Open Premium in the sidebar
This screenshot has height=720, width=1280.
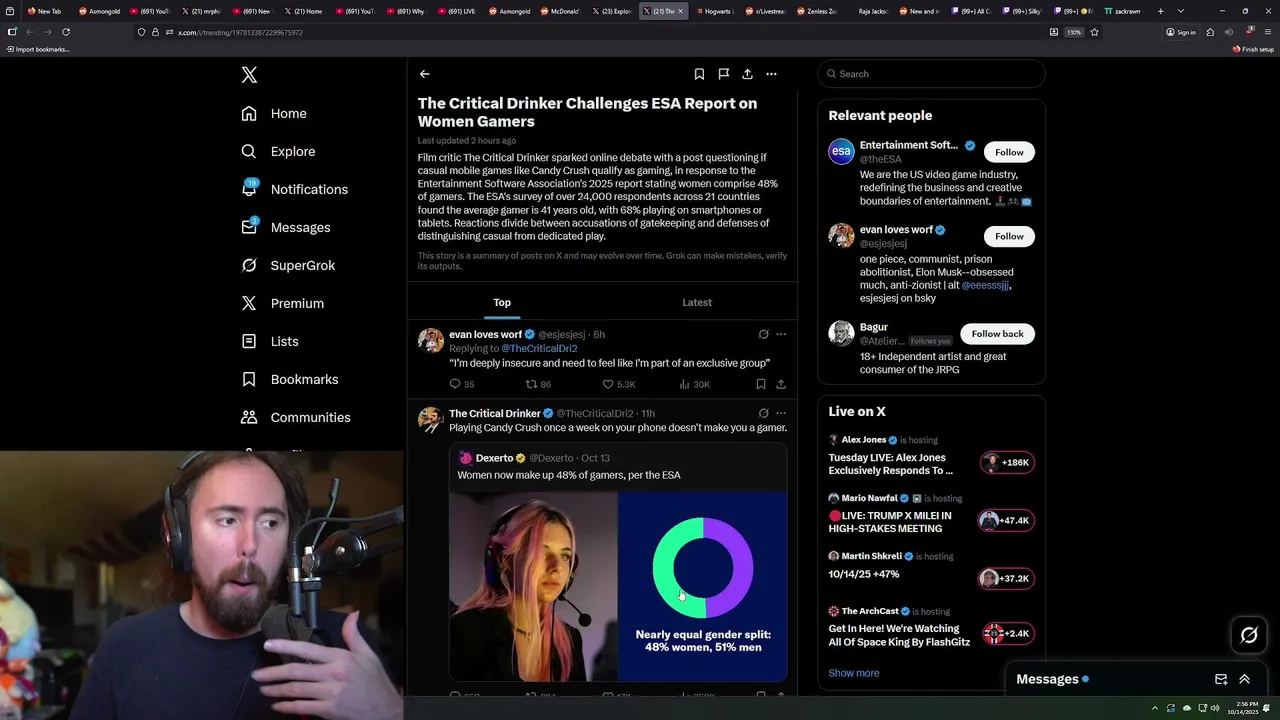(282, 303)
